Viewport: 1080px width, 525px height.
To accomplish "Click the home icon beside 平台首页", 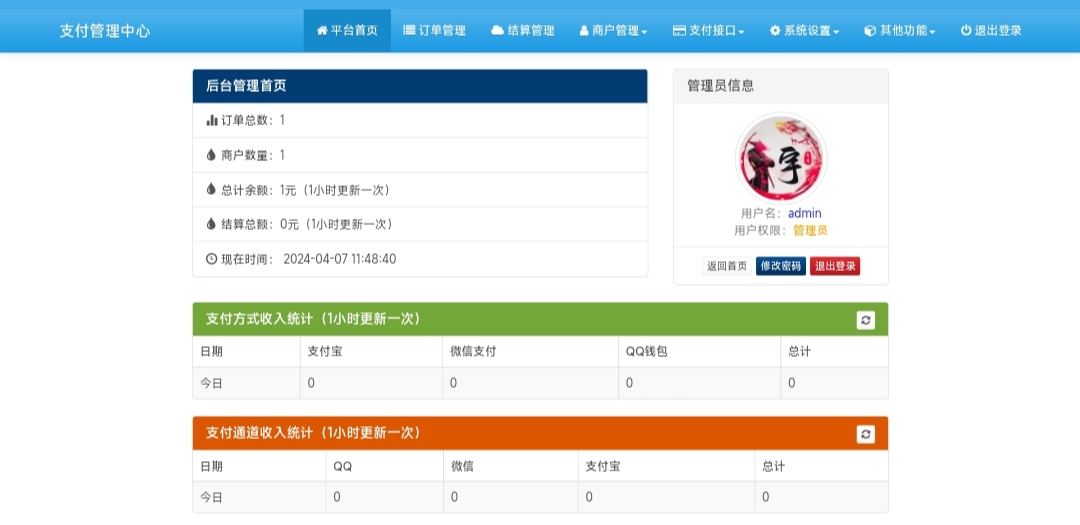I will pyautogui.click(x=322, y=30).
